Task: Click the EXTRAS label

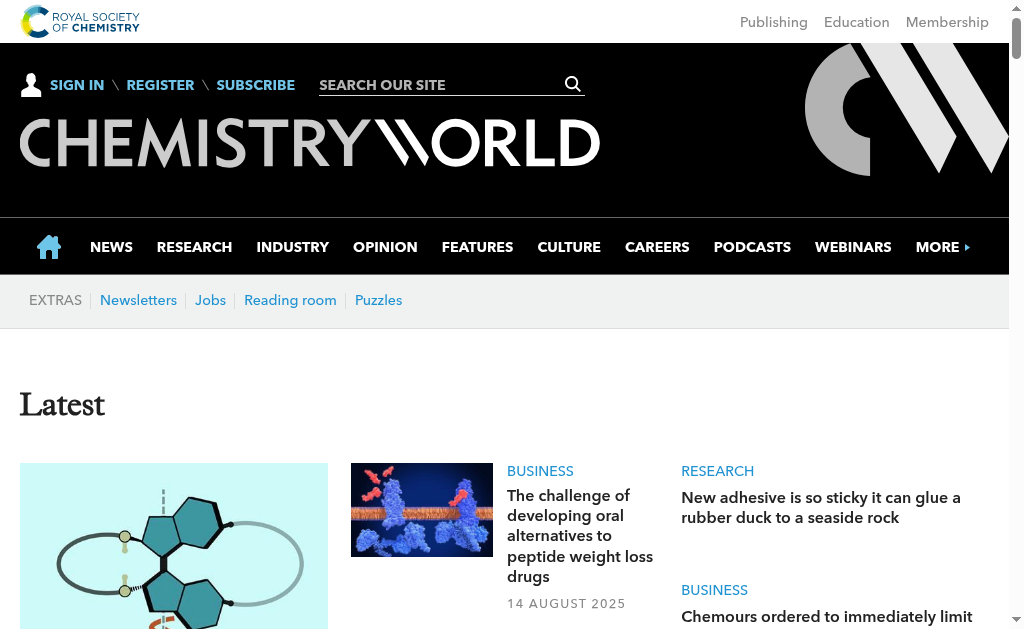Action: [x=56, y=300]
